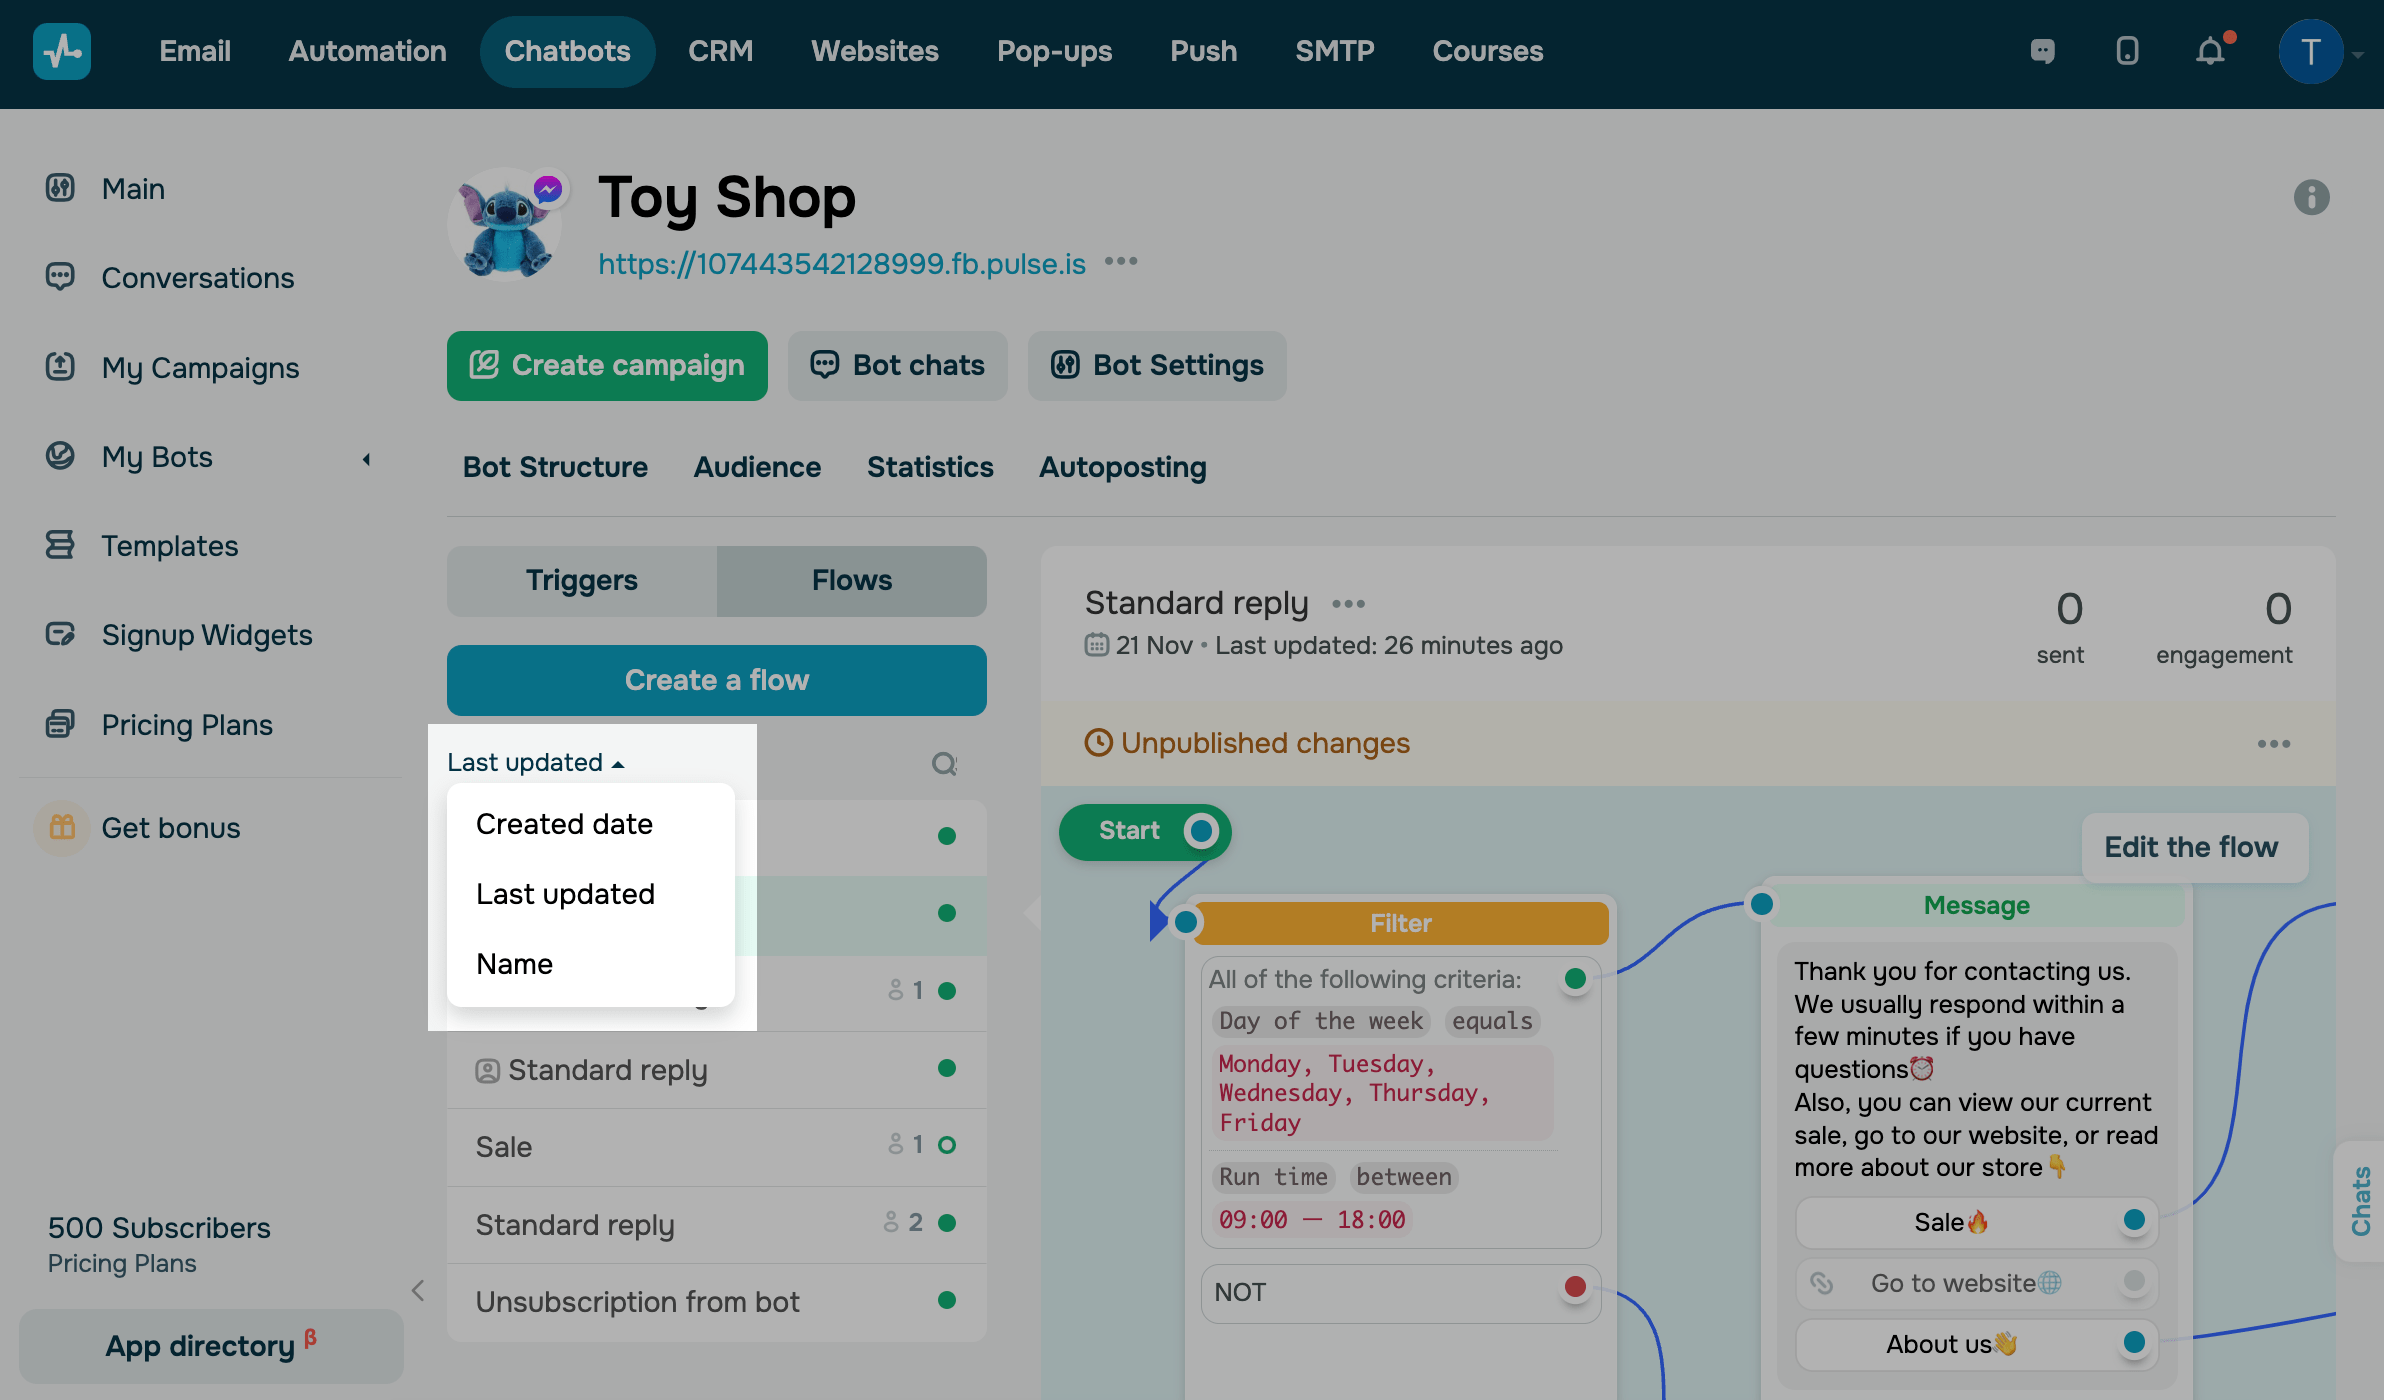2384x1400 pixels.
Task: Expand My Bots sidebar submenu arrow
Action: coord(366,459)
